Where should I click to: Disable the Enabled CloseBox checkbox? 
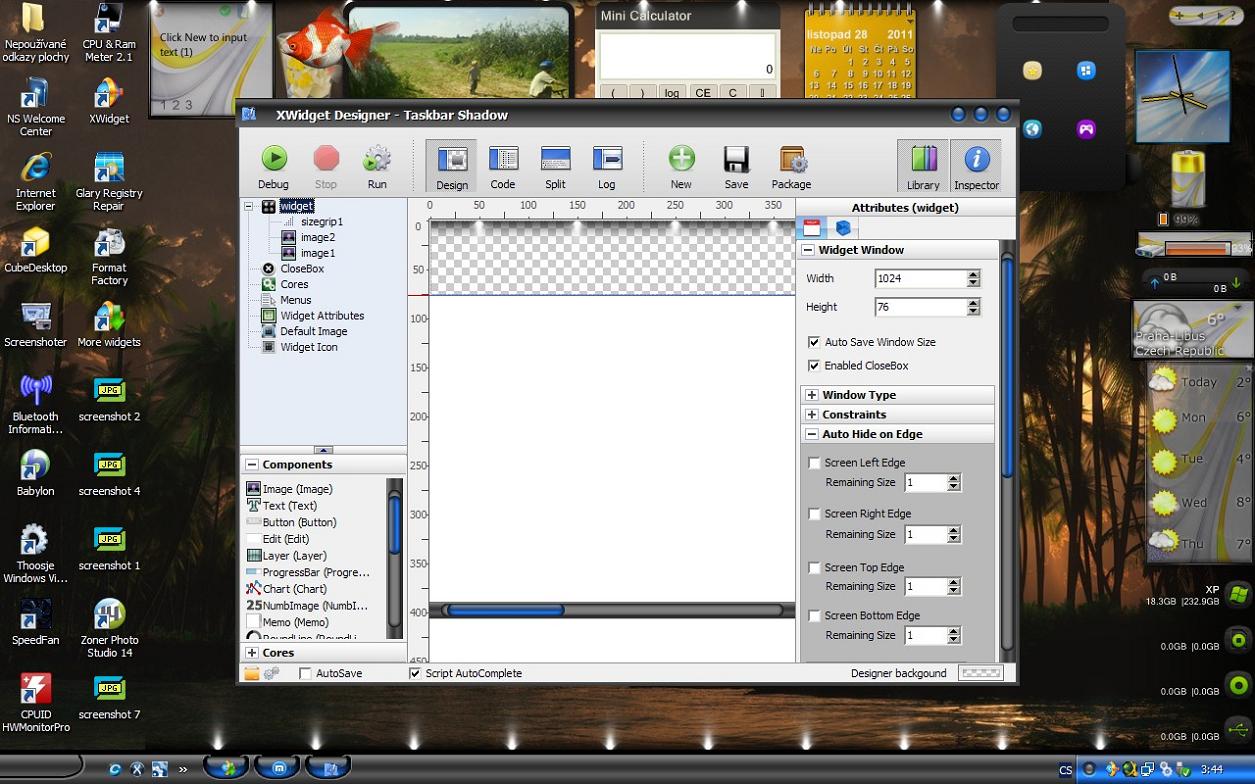[x=814, y=366]
